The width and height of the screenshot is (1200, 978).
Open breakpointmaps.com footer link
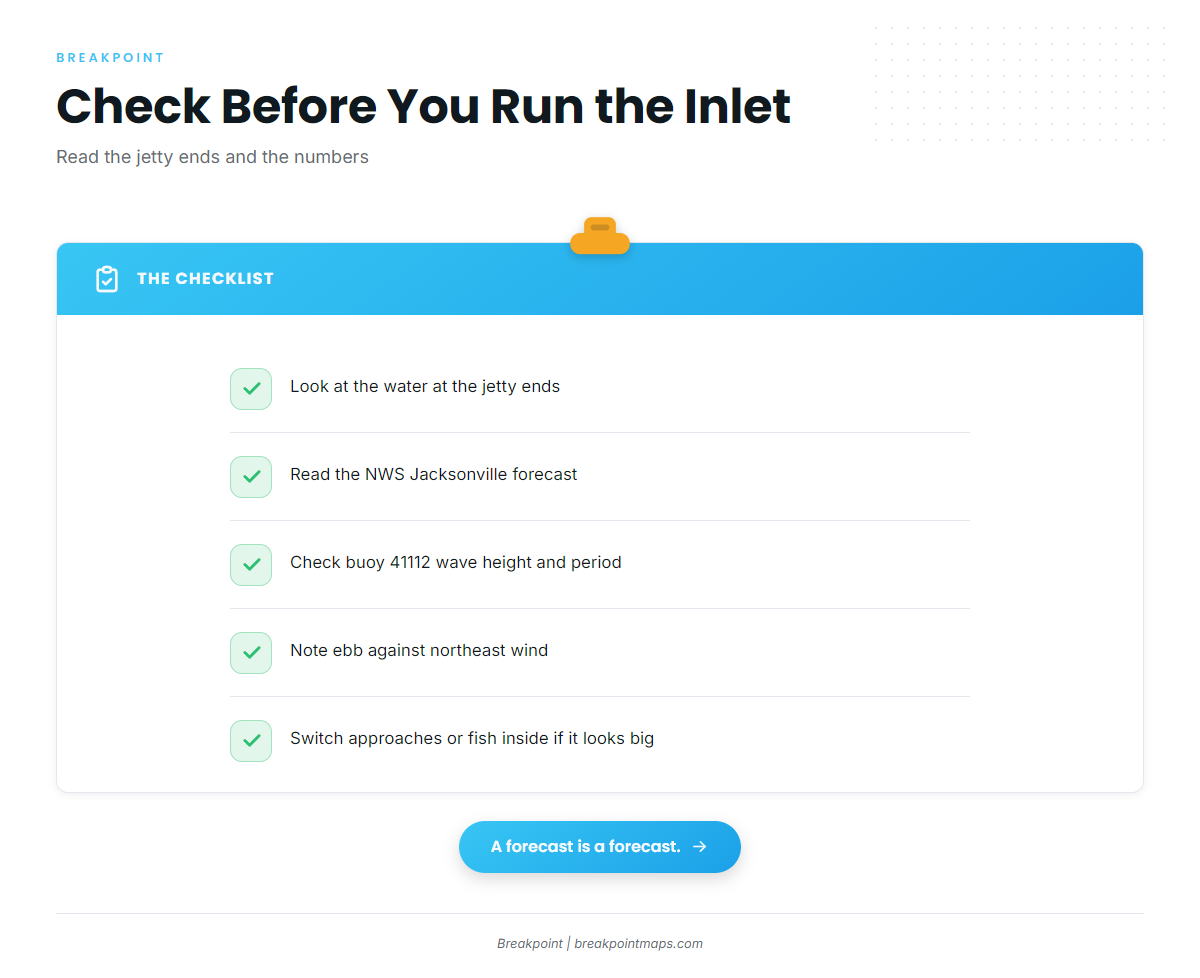pos(638,943)
